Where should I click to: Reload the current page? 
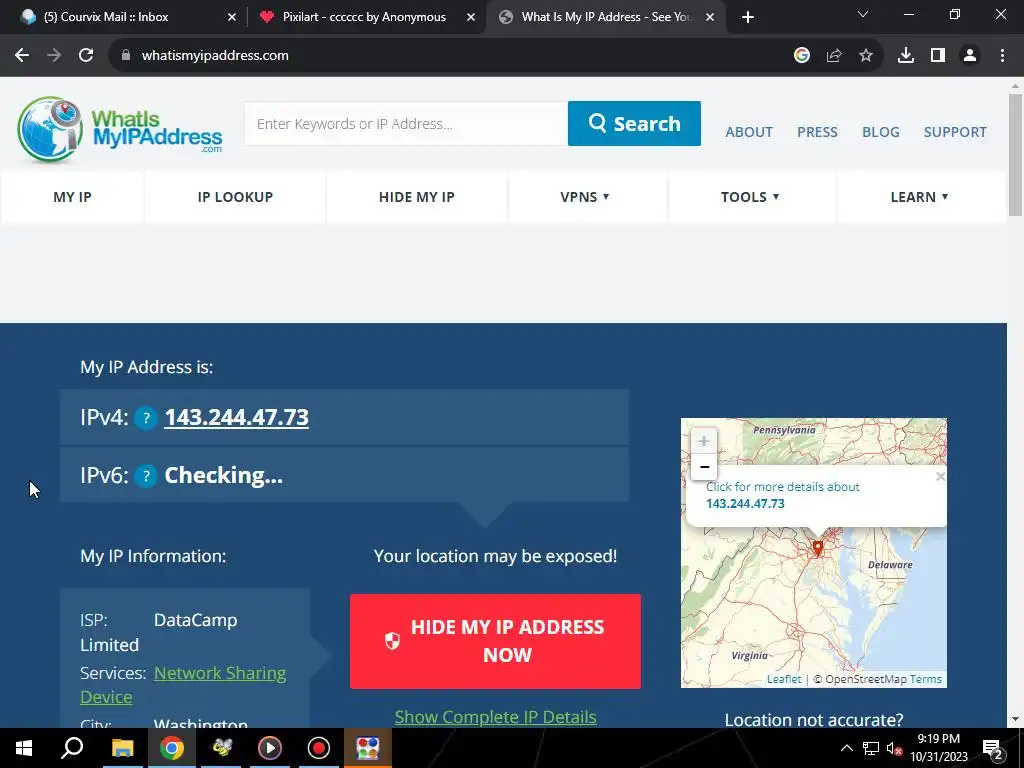86,56
